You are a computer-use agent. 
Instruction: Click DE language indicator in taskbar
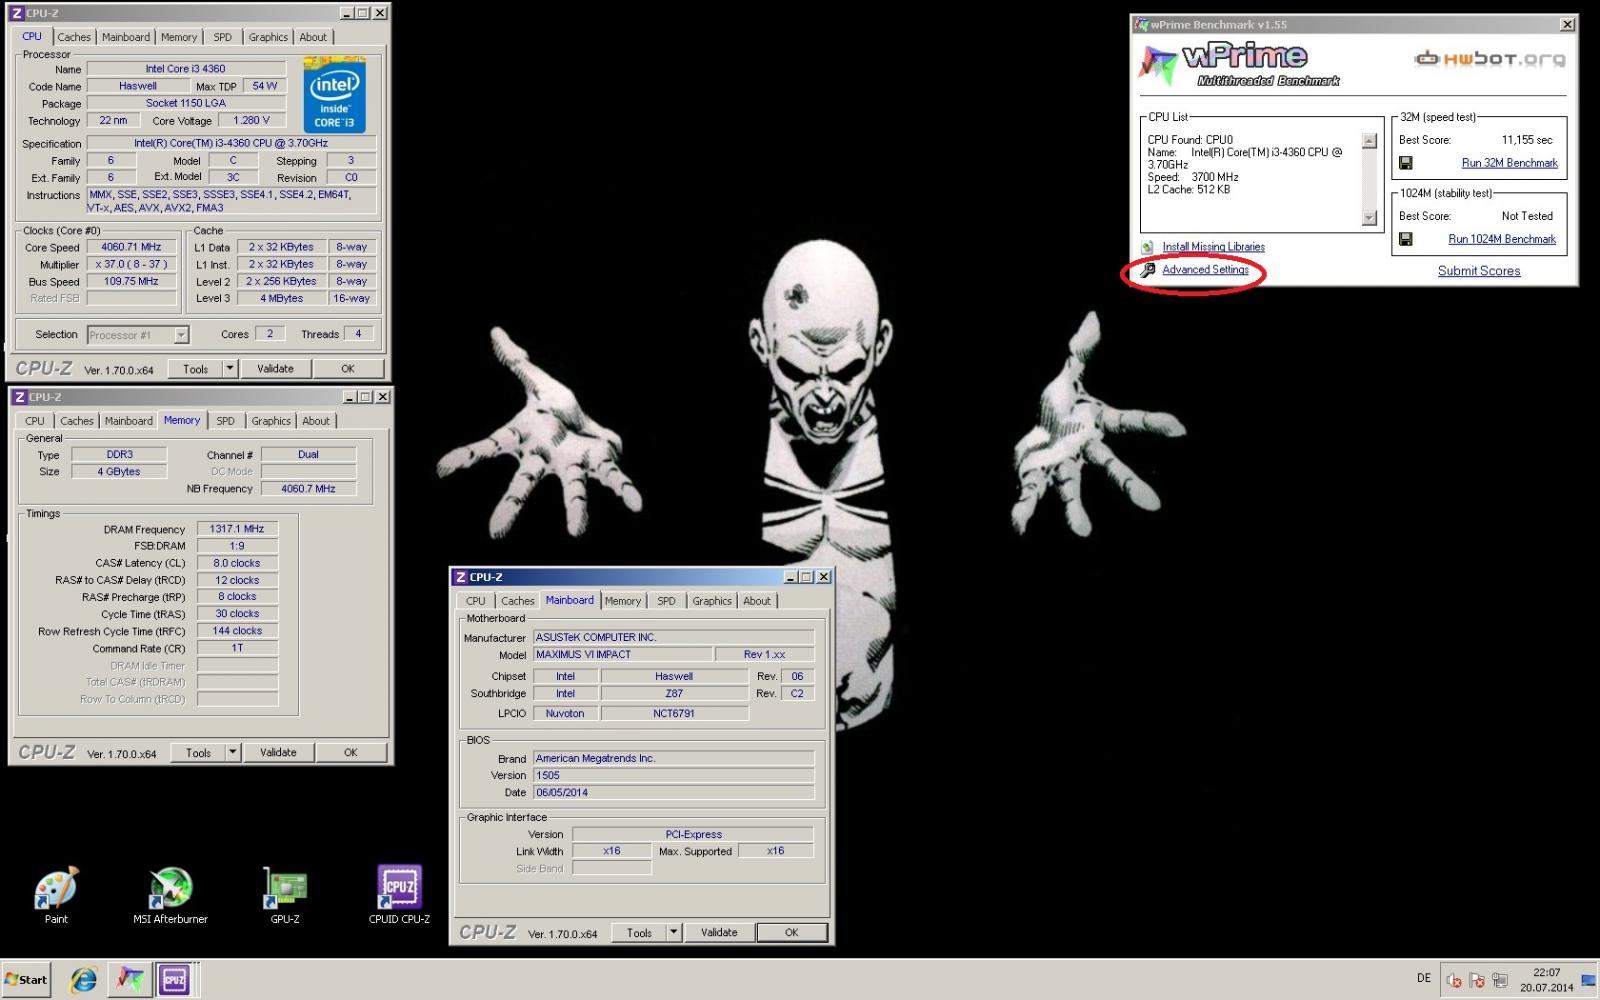(x=1424, y=978)
